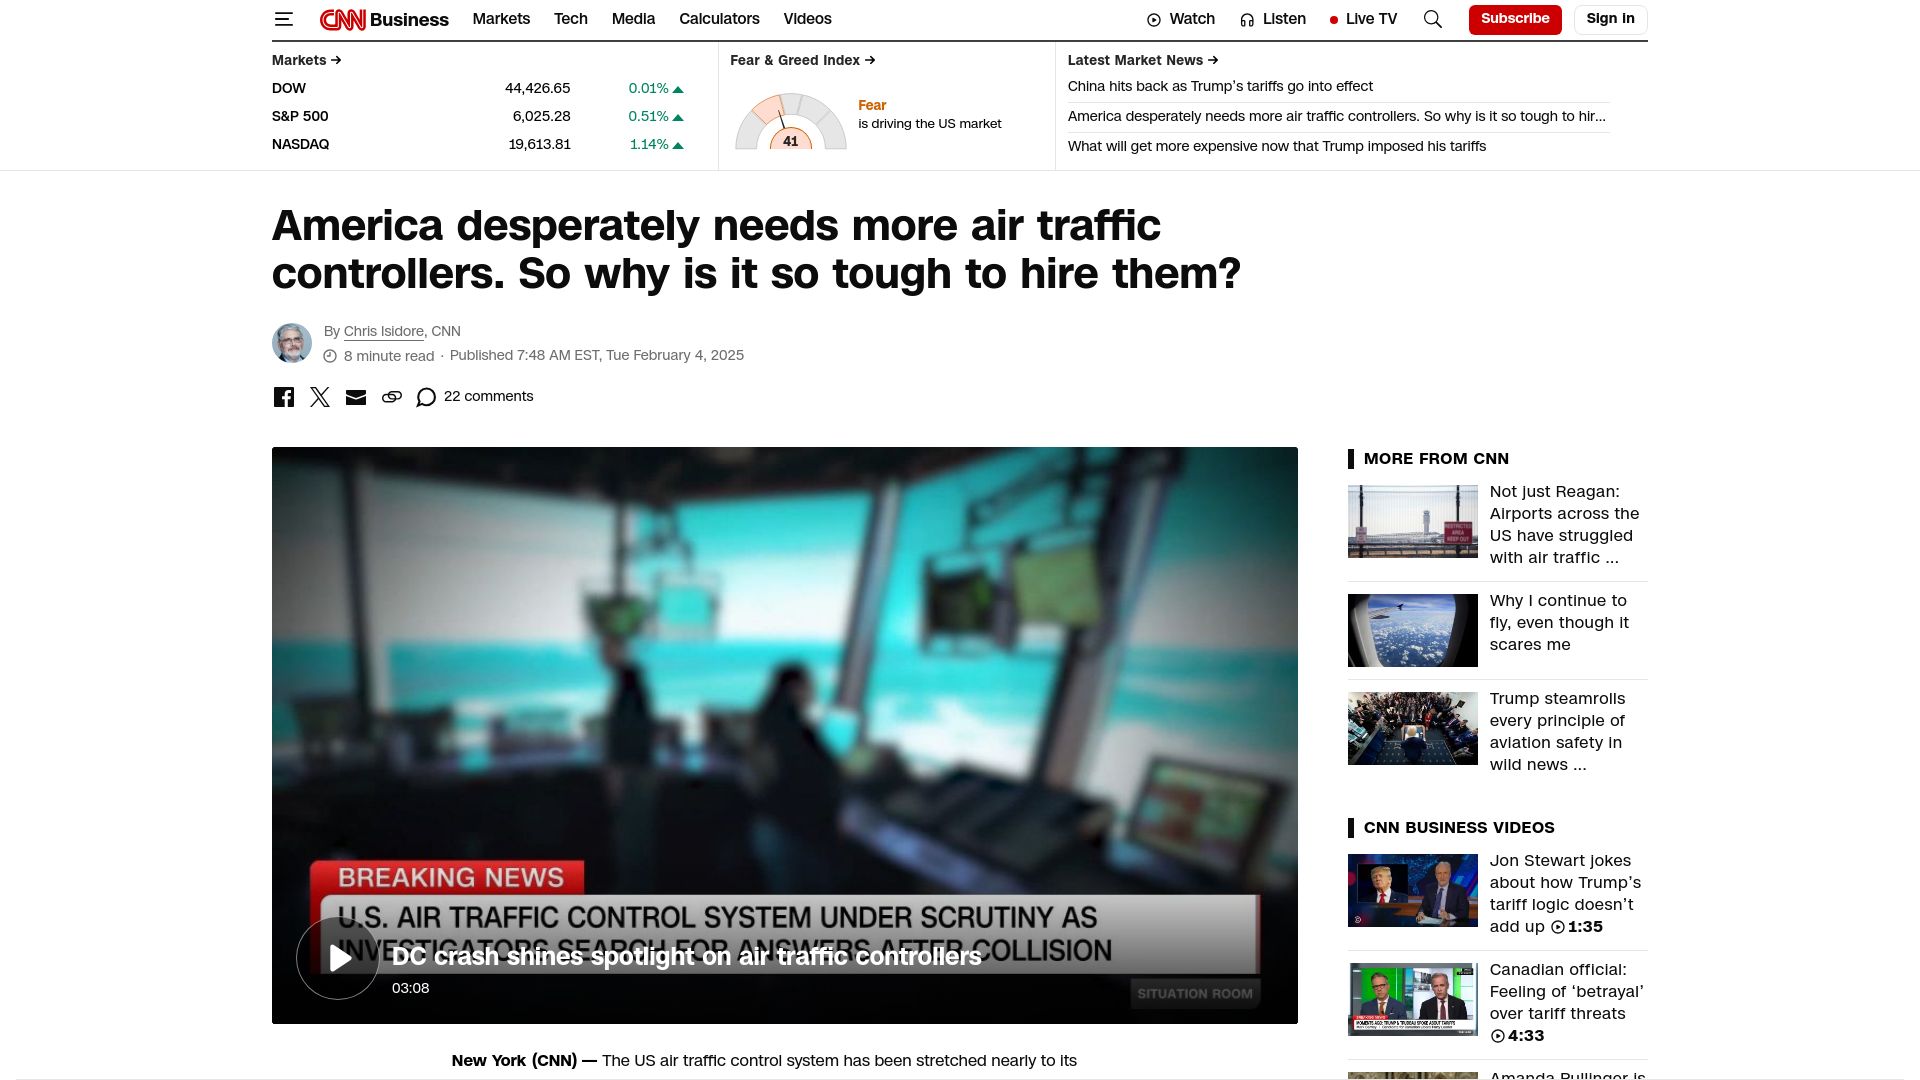
Task: Click the Fear & Greed gauge
Action: pyautogui.click(x=791, y=122)
